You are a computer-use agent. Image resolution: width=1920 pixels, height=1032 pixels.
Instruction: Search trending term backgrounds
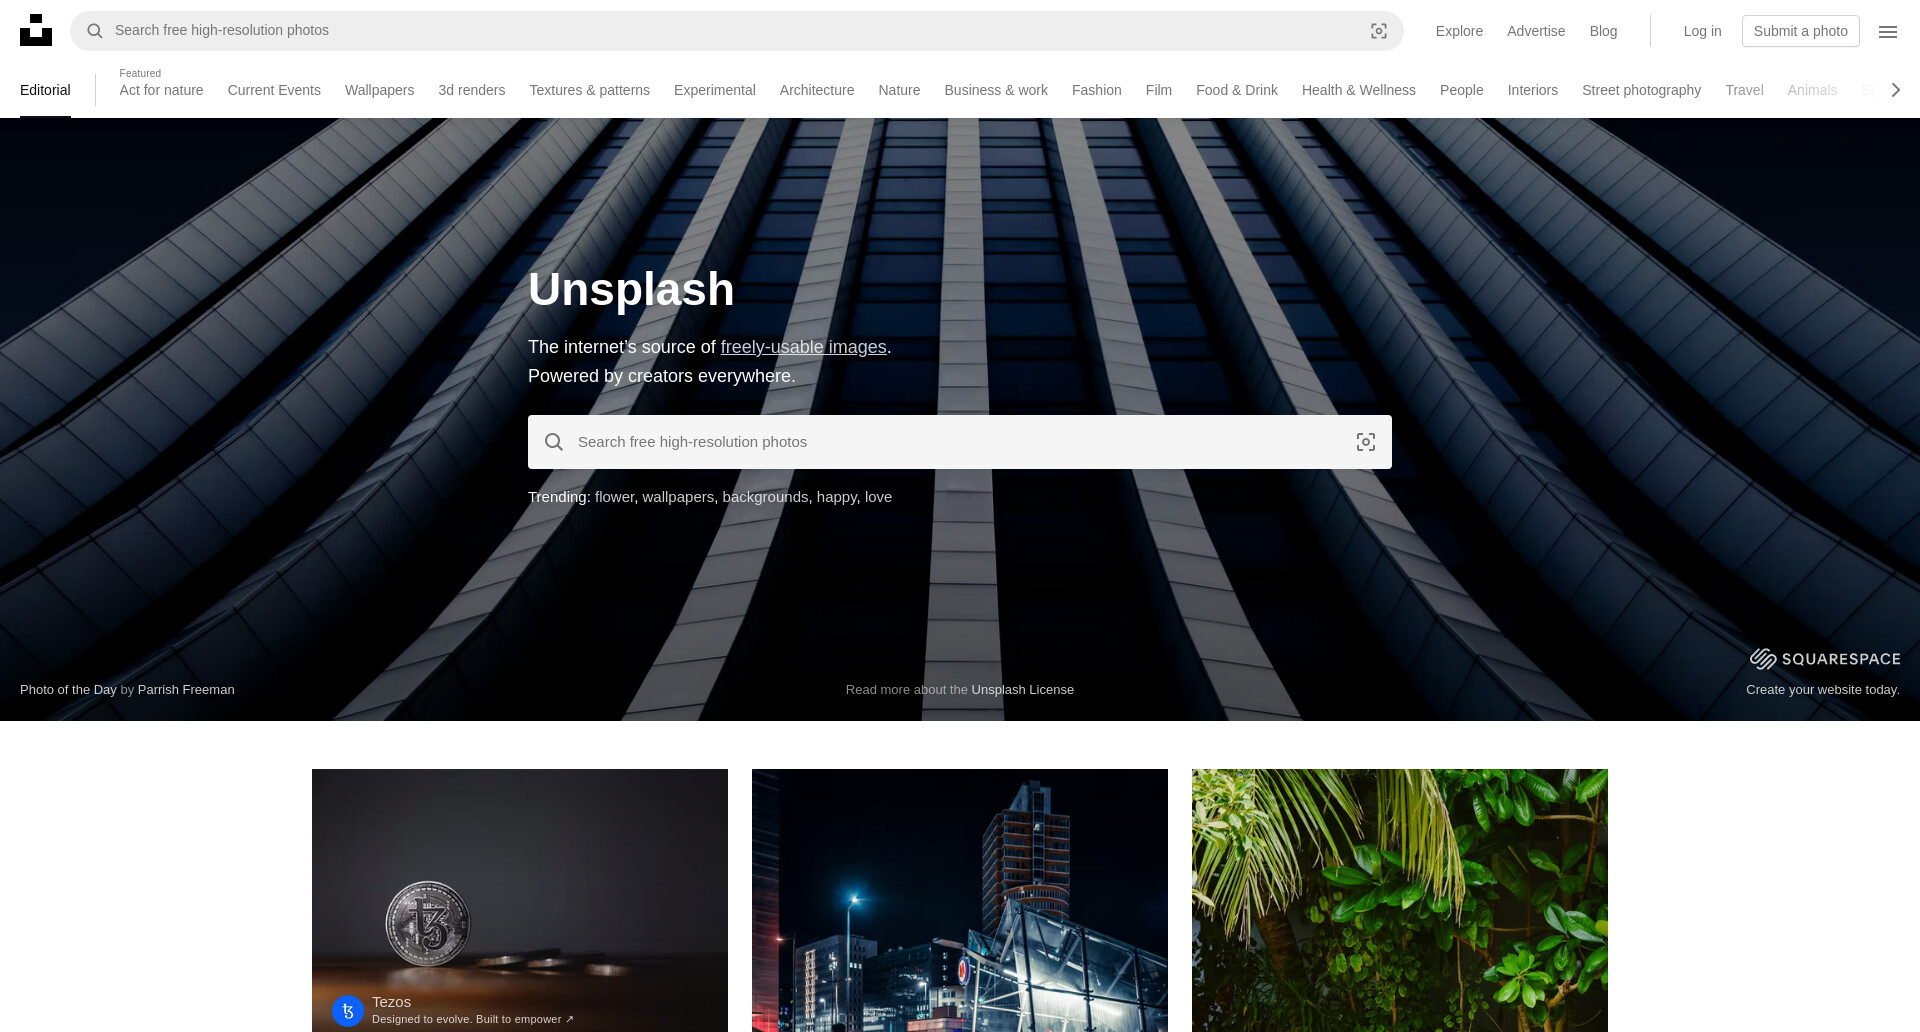pyautogui.click(x=765, y=497)
